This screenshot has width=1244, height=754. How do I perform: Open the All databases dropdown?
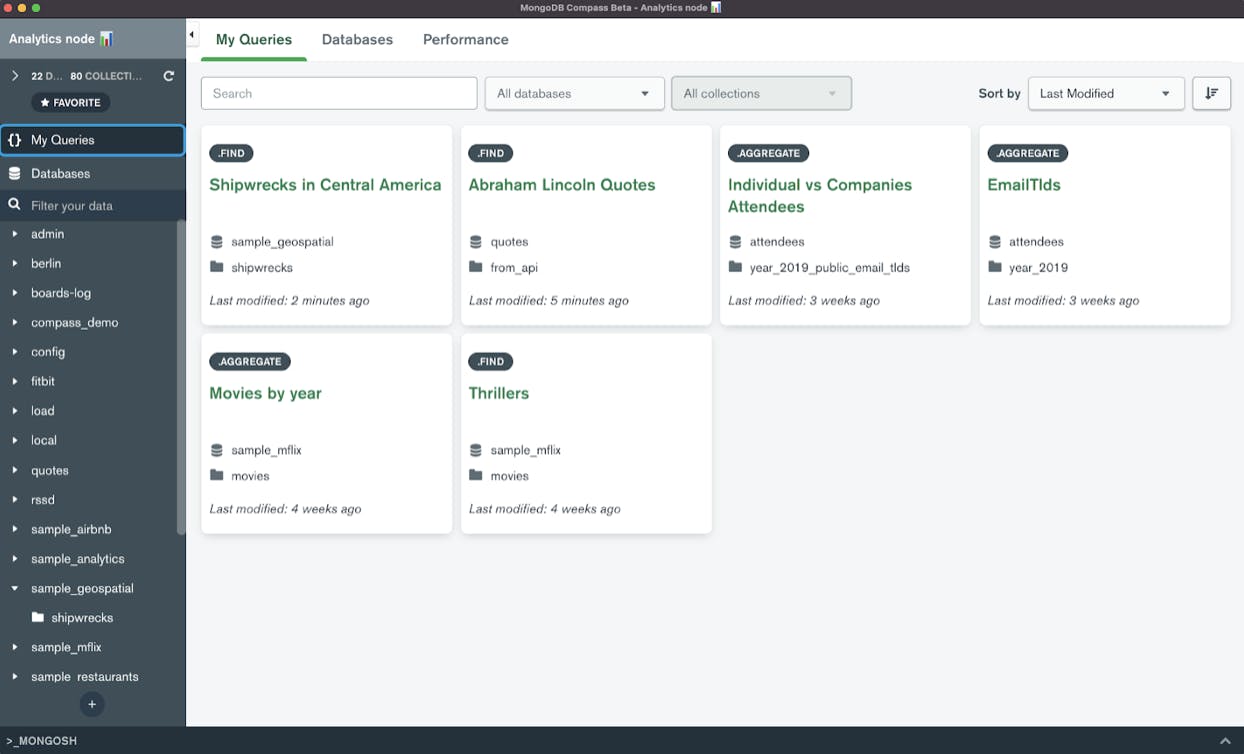(x=574, y=93)
